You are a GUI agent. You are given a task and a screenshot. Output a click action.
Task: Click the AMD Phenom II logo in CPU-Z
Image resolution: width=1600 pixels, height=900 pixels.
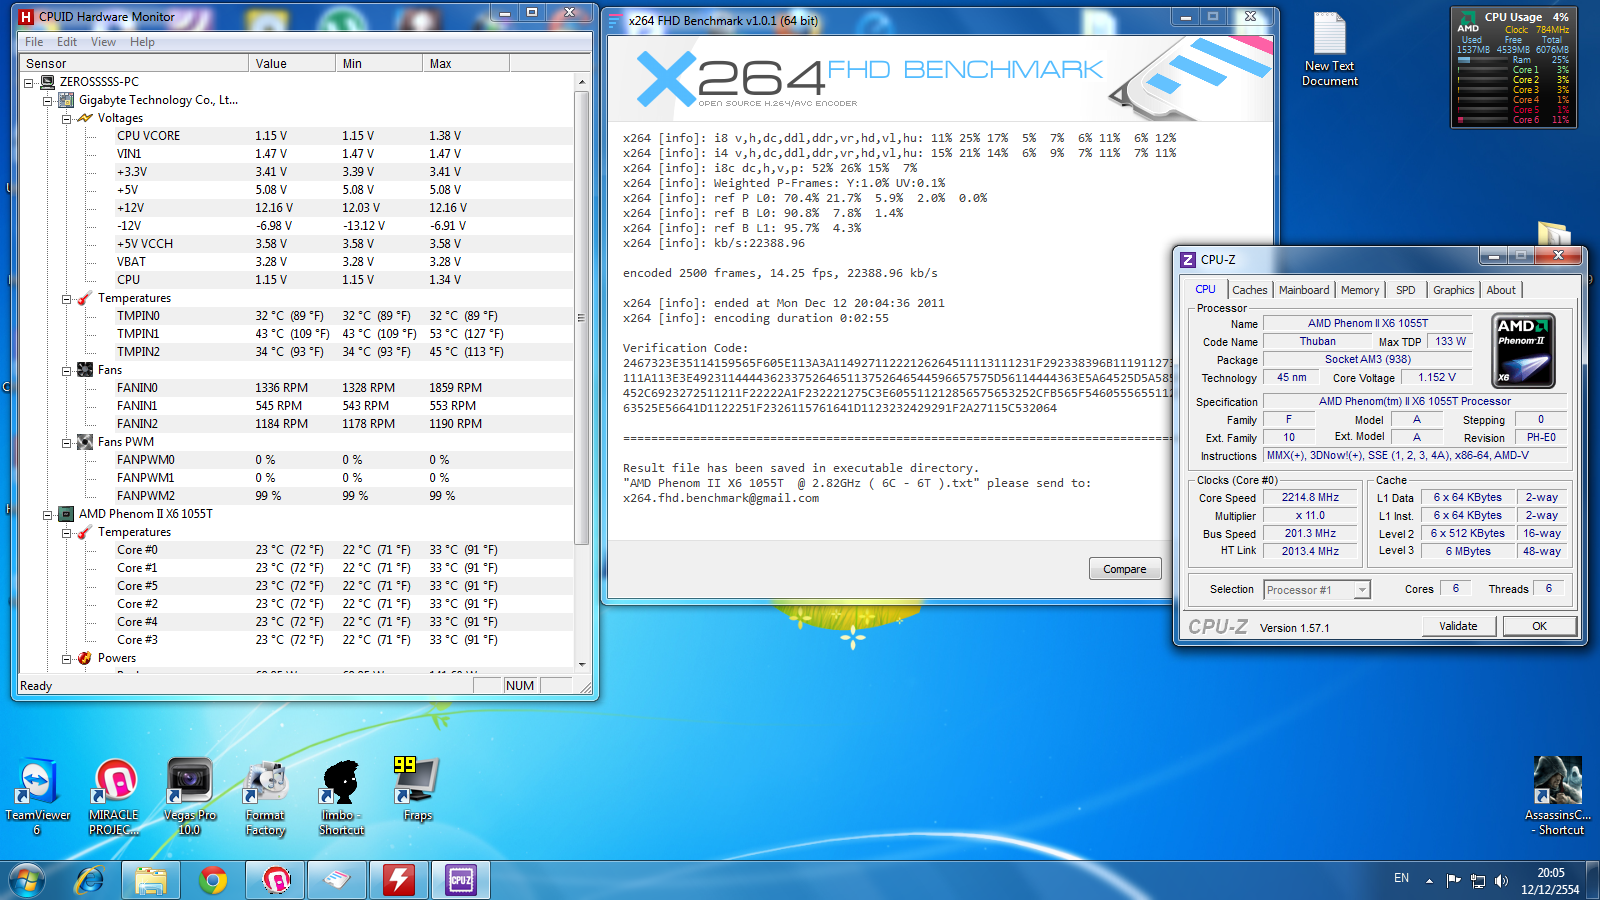(1523, 350)
